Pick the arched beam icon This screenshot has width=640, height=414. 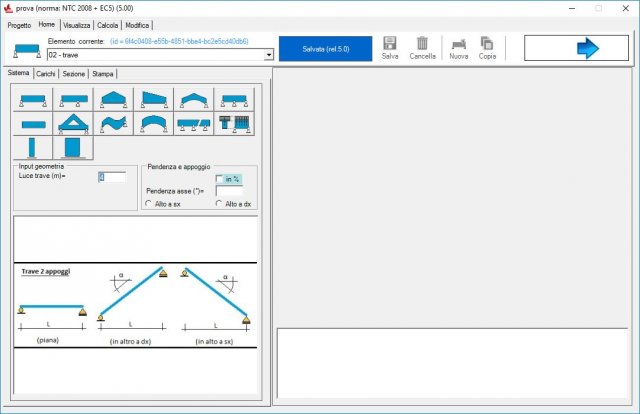point(153,124)
